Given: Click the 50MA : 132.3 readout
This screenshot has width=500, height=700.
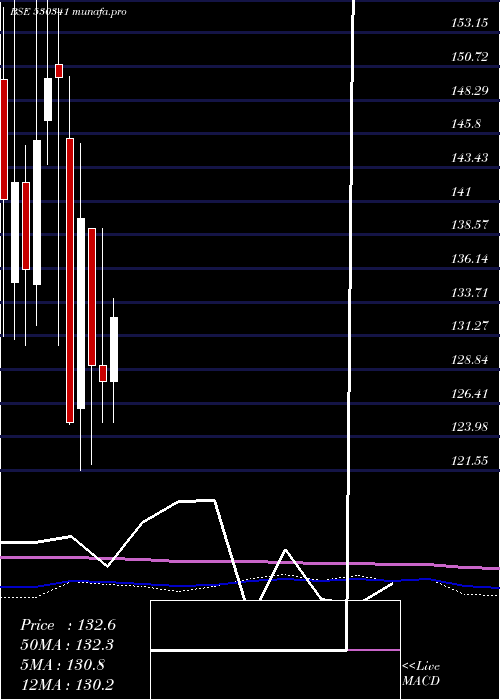Looking at the screenshot, I should (x=67, y=645).
